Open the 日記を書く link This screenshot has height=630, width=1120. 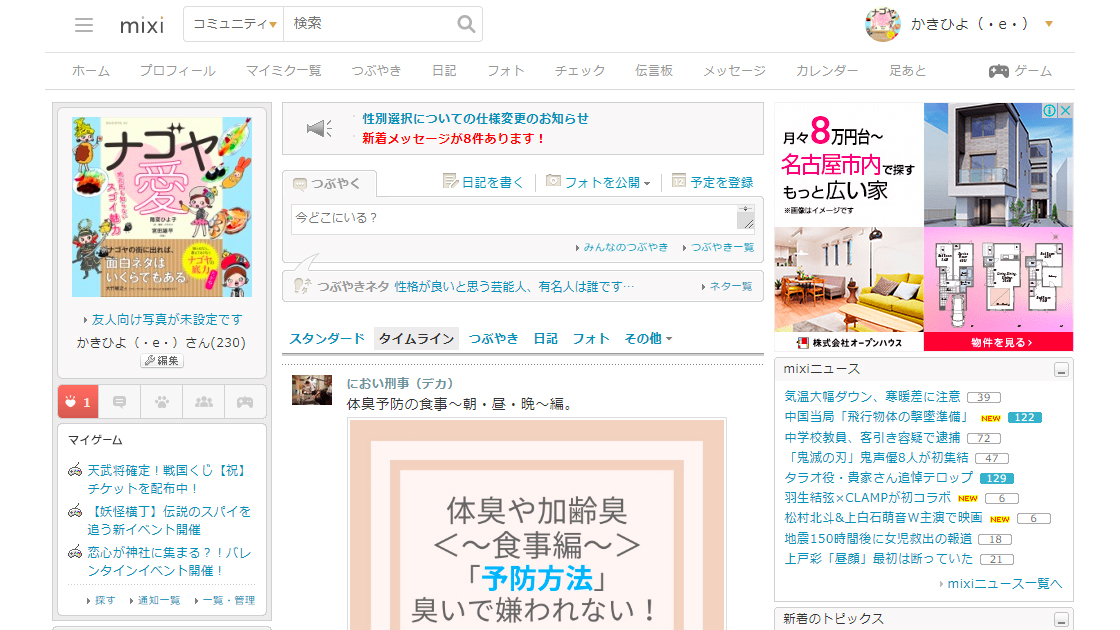(484, 182)
